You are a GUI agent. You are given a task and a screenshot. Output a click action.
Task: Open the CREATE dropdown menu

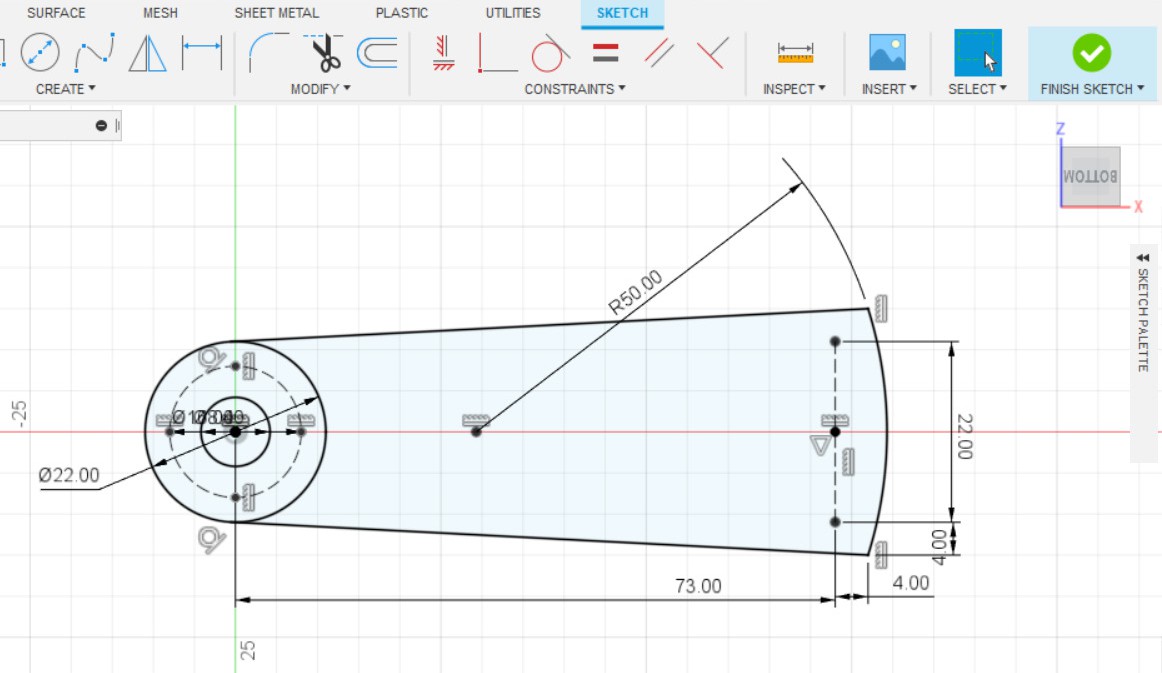[x=65, y=89]
